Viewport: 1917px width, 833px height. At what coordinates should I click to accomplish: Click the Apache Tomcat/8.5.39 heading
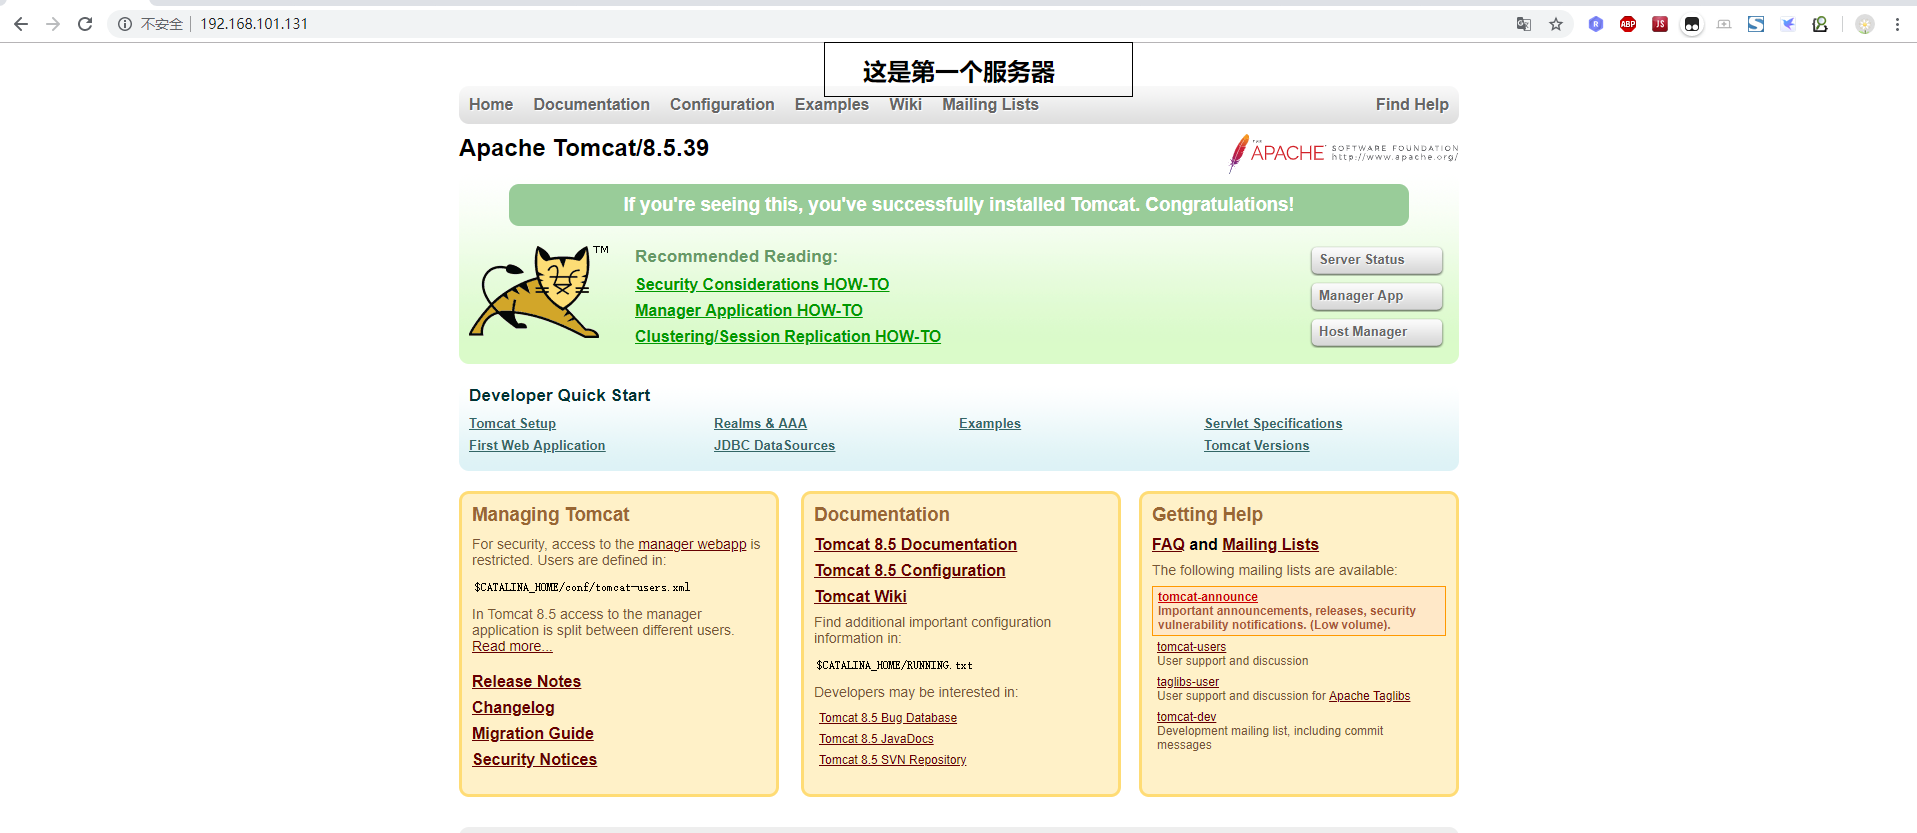584,148
